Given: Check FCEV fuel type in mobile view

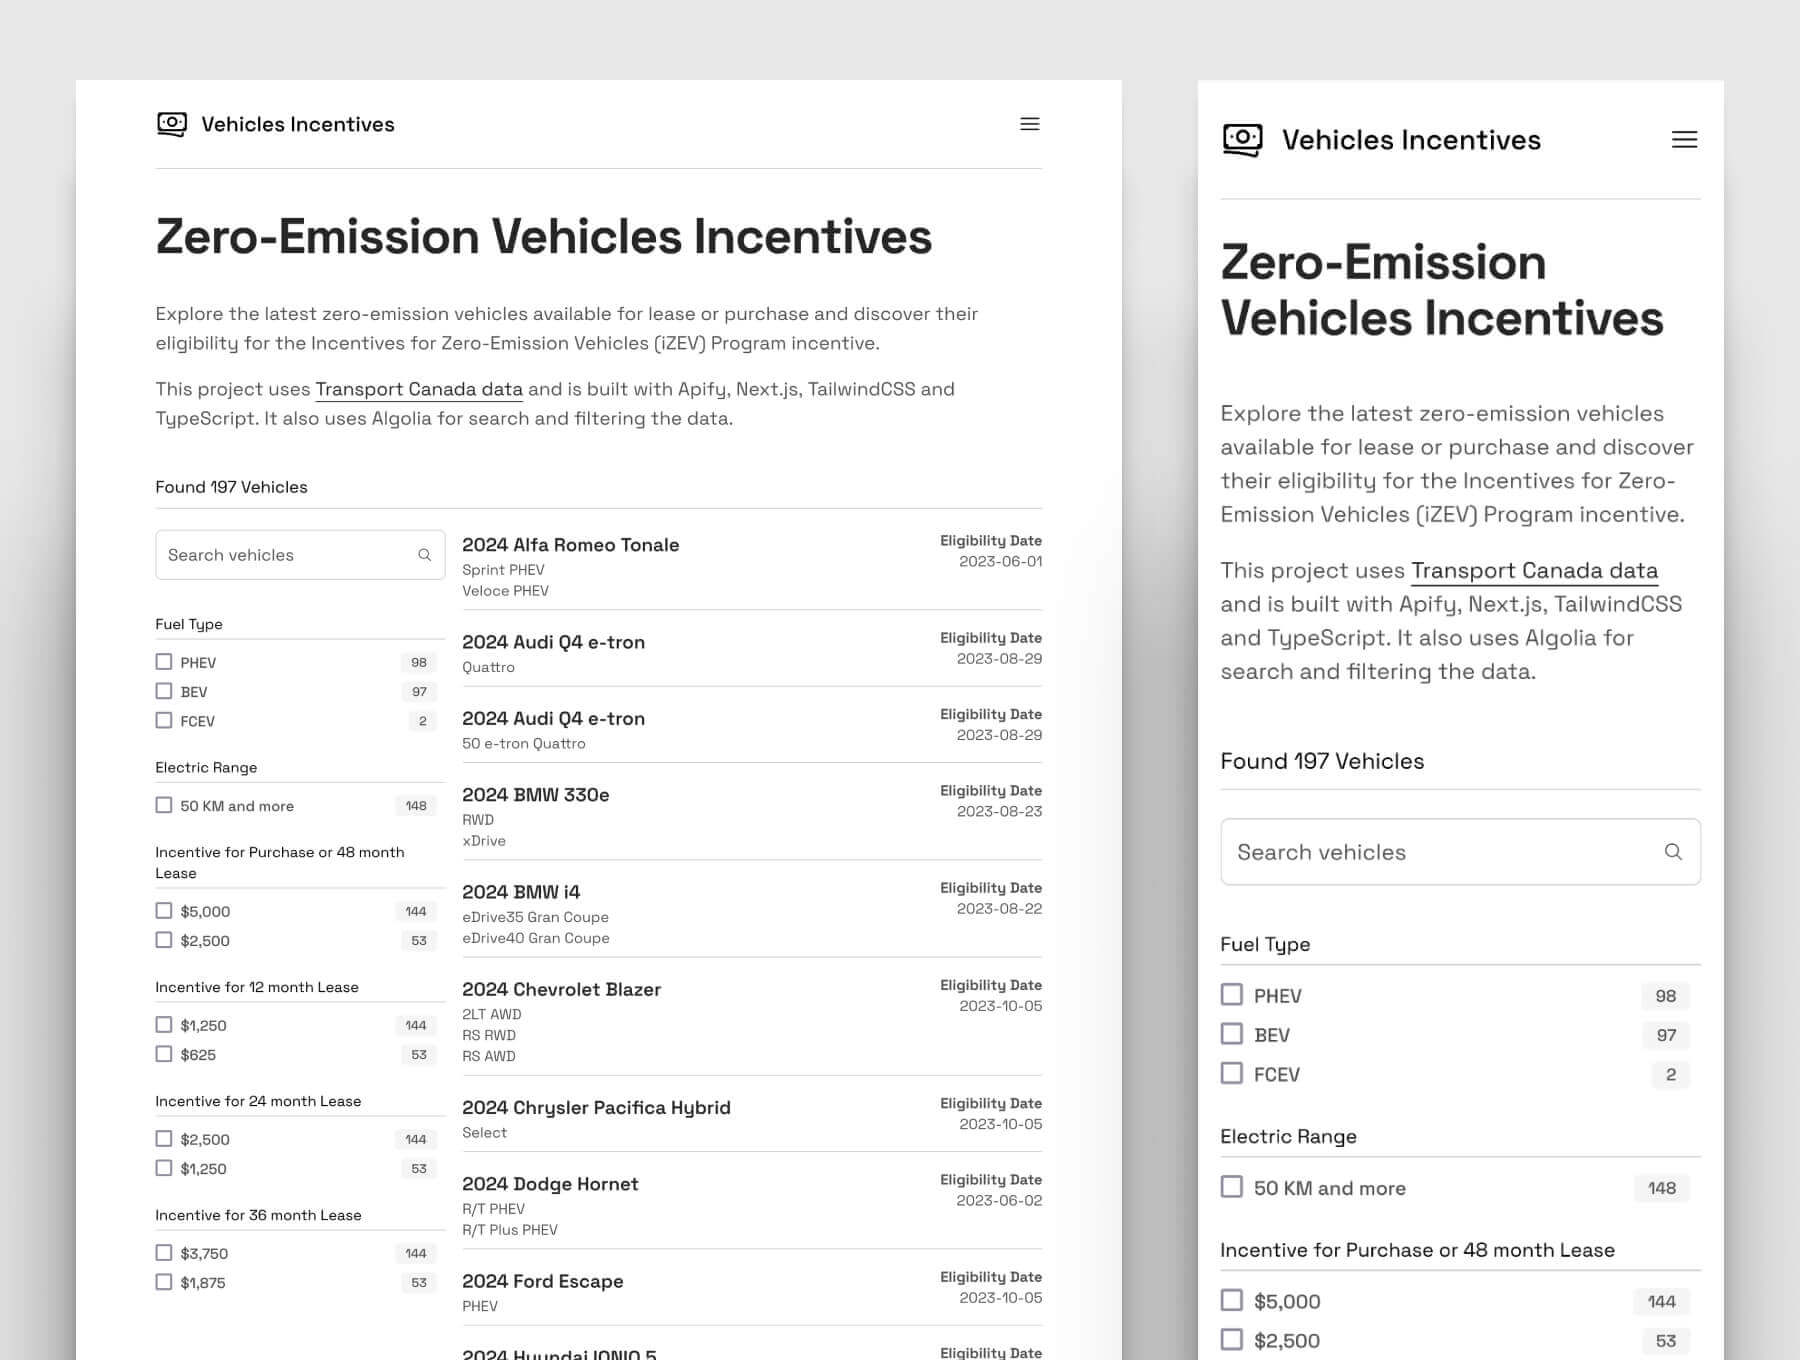Looking at the screenshot, I should tap(1232, 1074).
